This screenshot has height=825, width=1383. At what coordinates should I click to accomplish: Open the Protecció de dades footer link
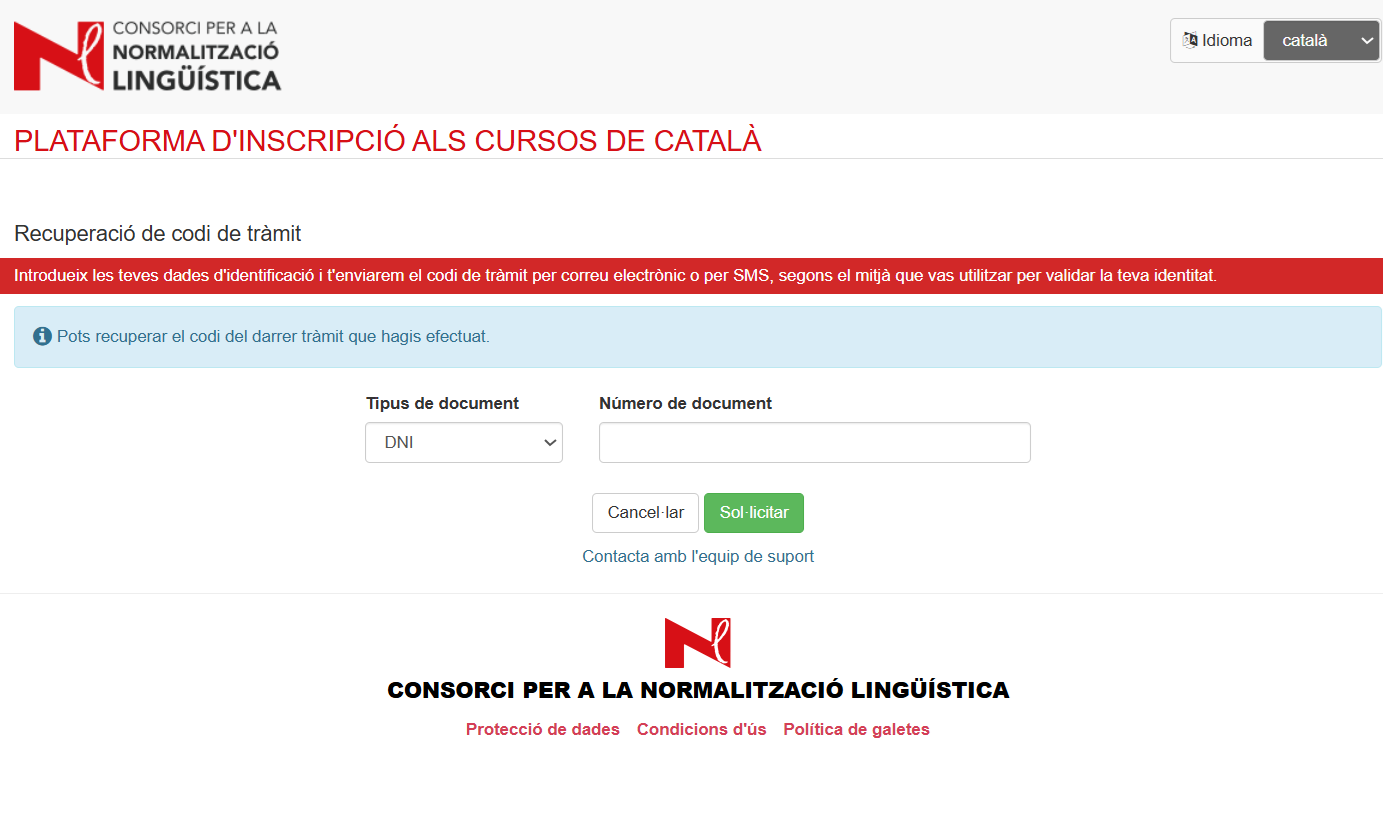tap(542, 730)
